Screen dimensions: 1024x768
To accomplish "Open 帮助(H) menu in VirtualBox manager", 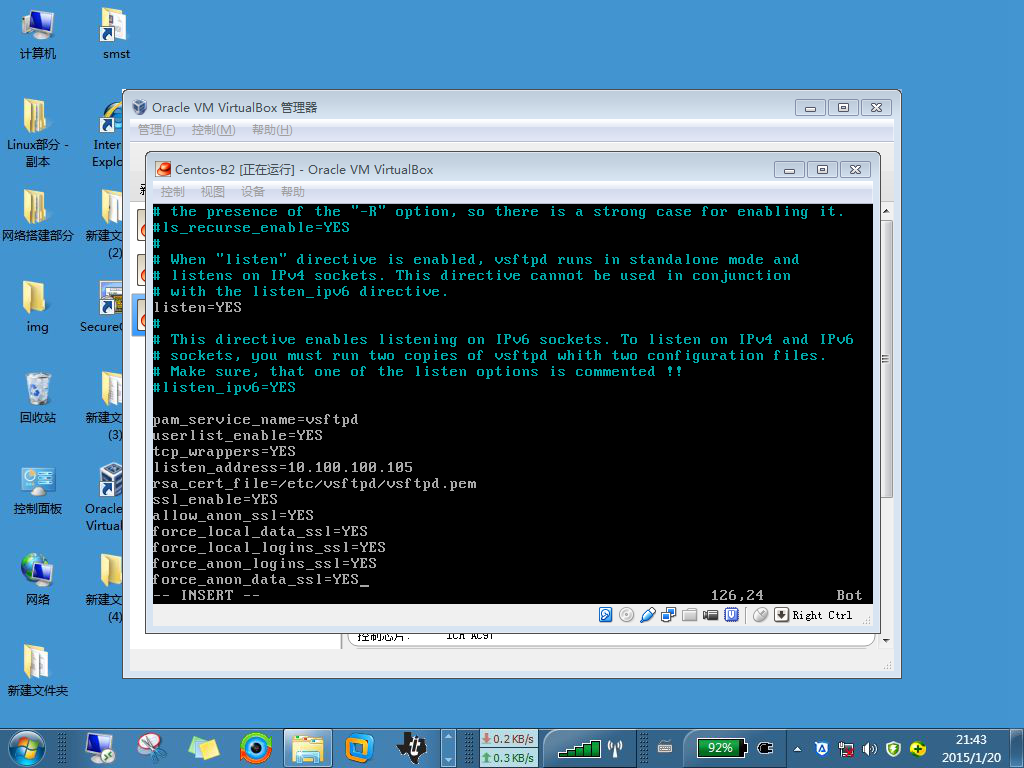I will tap(272, 129).
